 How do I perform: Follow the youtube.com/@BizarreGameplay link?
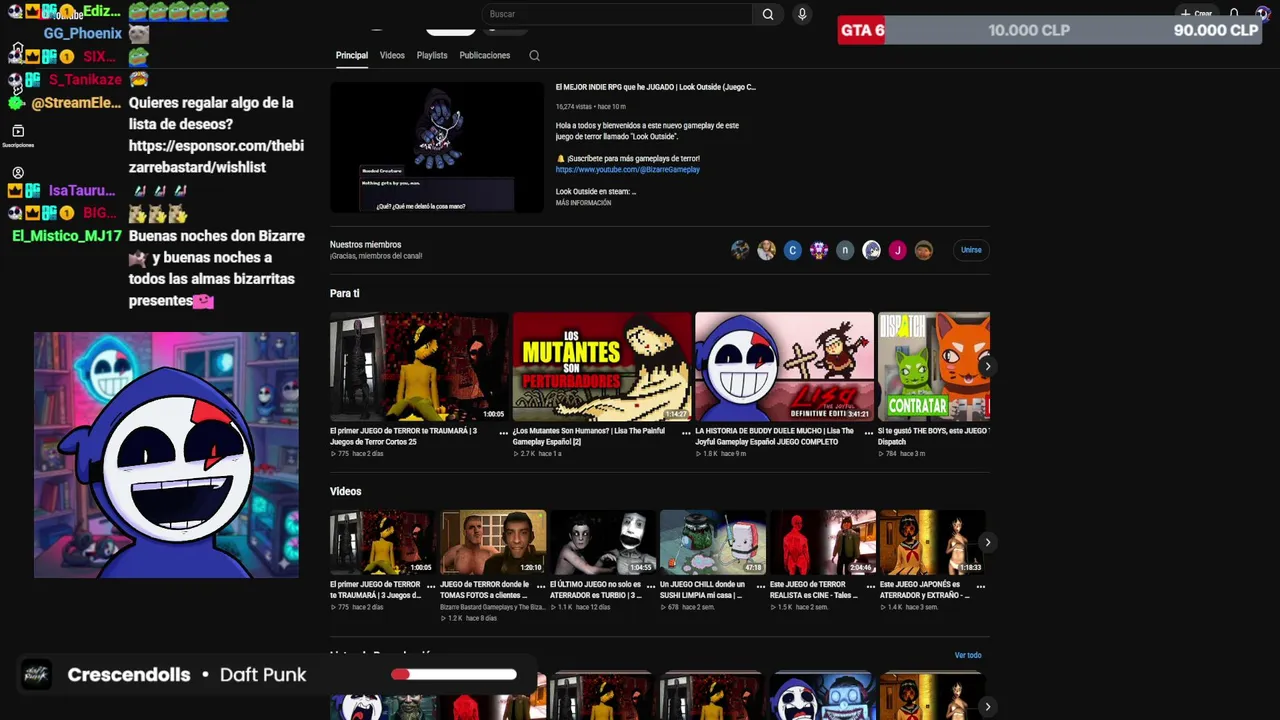pyautogui.click(x=628, y=170)
